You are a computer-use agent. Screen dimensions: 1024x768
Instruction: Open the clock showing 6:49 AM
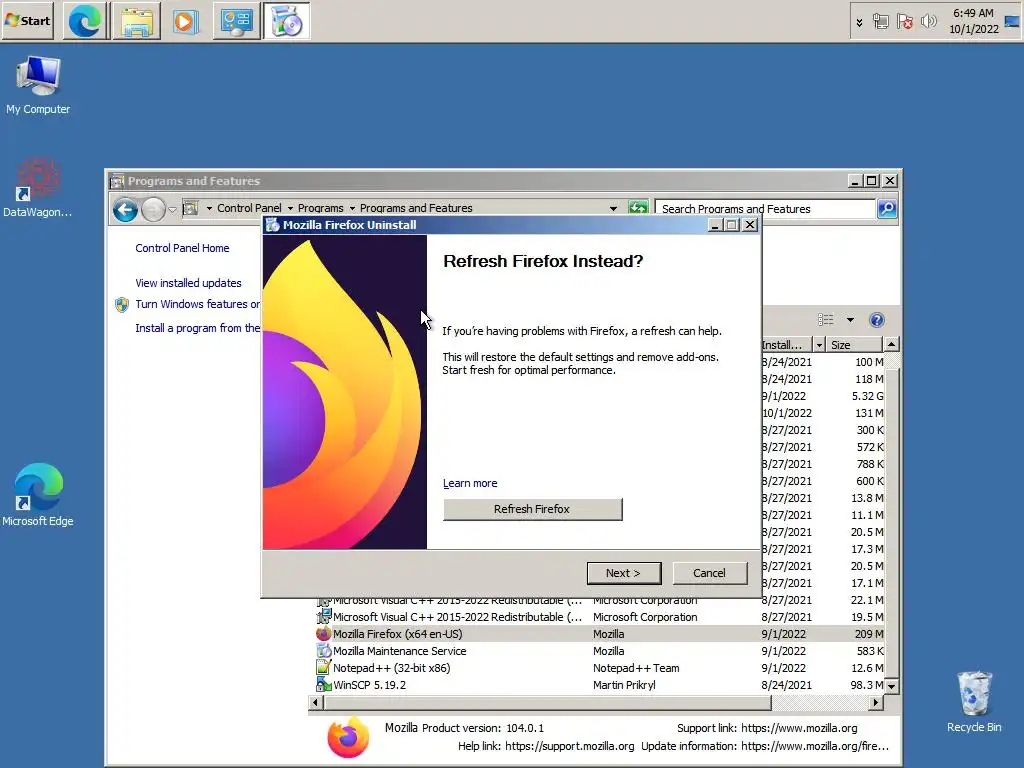[x=974, y=21]
